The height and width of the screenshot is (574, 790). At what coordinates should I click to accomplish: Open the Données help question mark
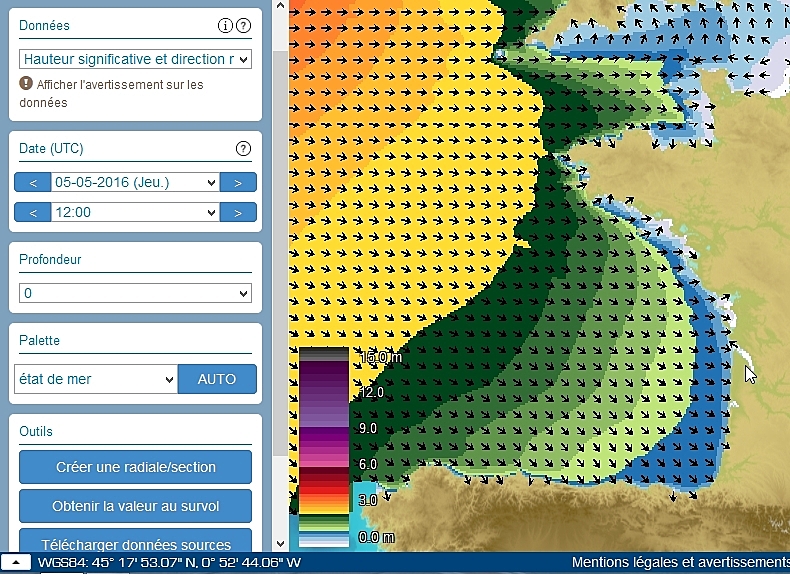pos(244,26)
